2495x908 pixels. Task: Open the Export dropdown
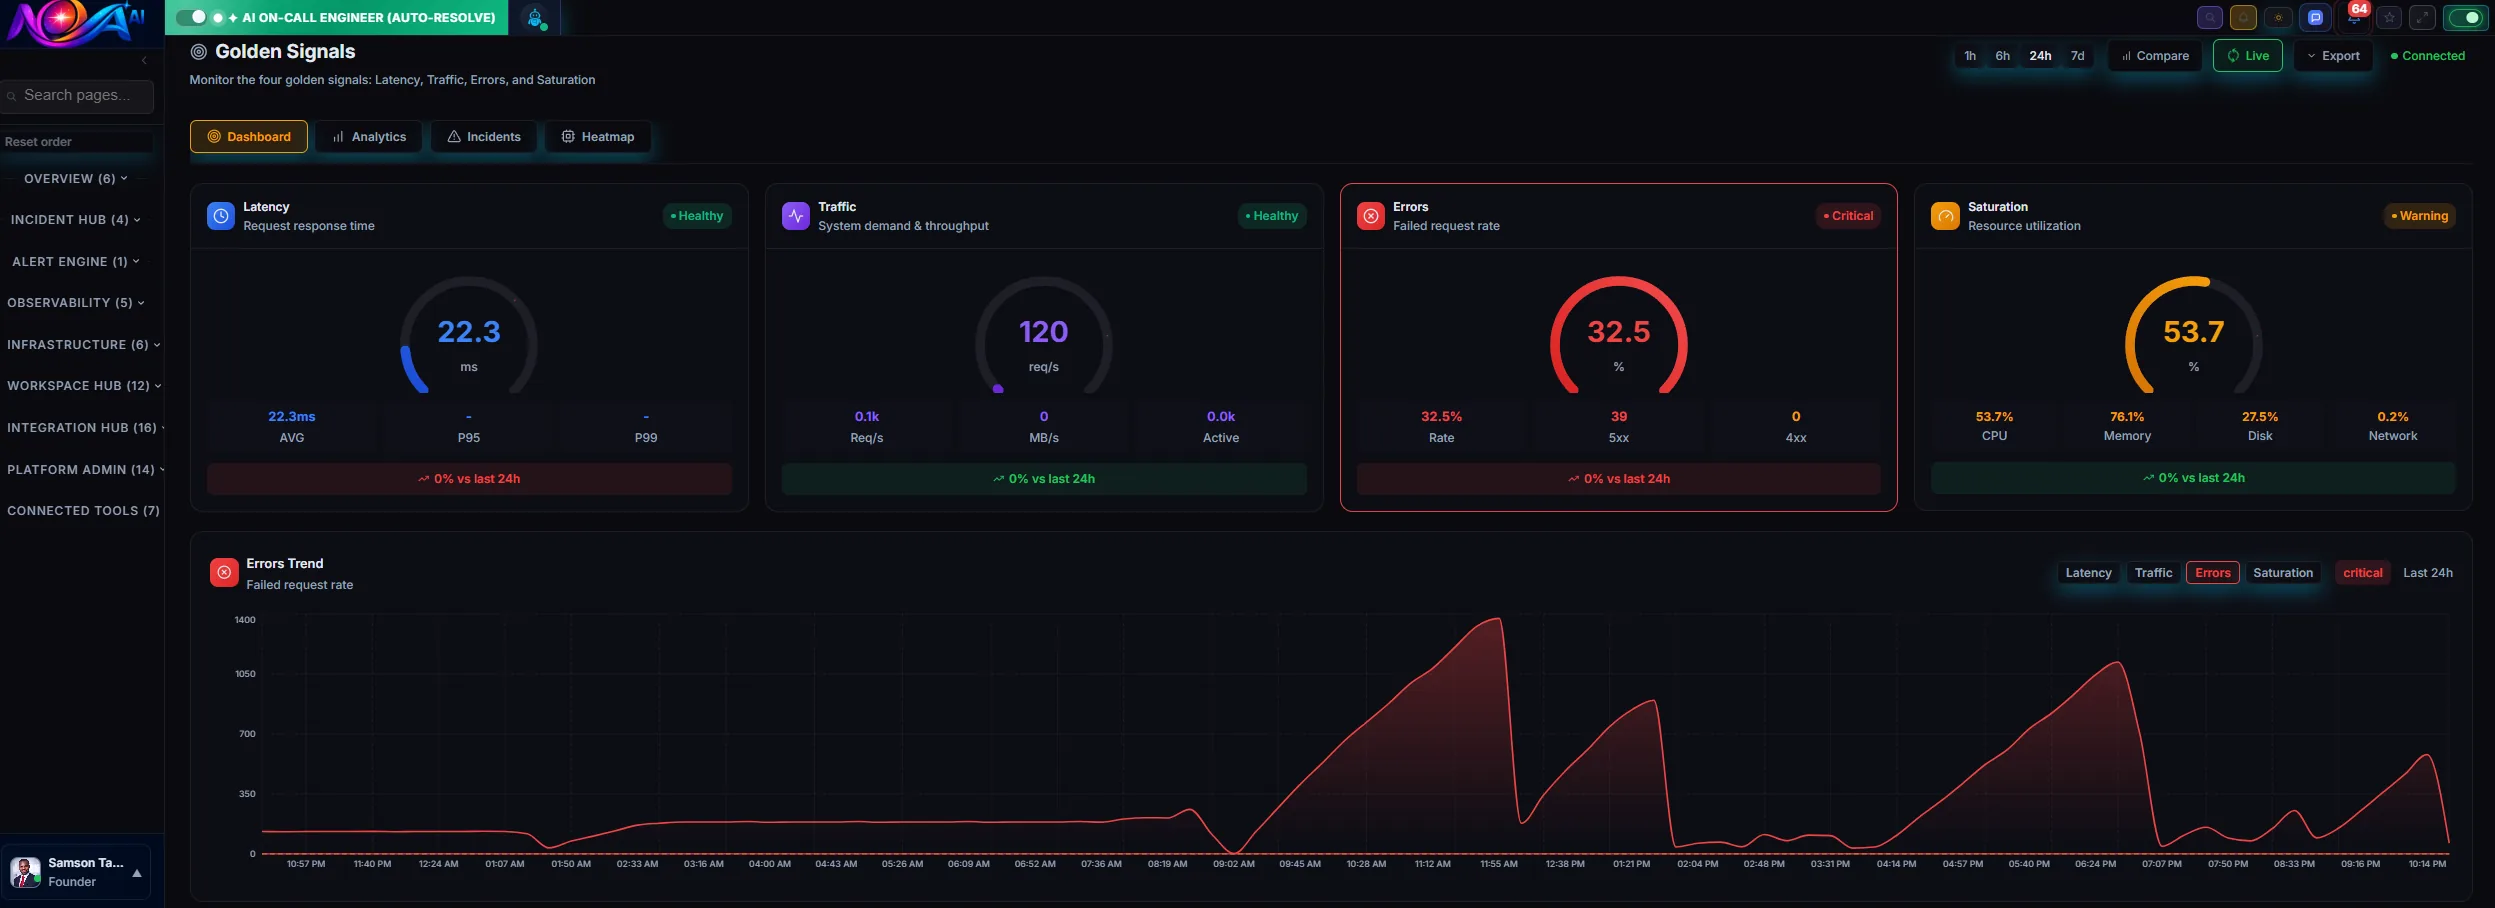pos(2333,56)
